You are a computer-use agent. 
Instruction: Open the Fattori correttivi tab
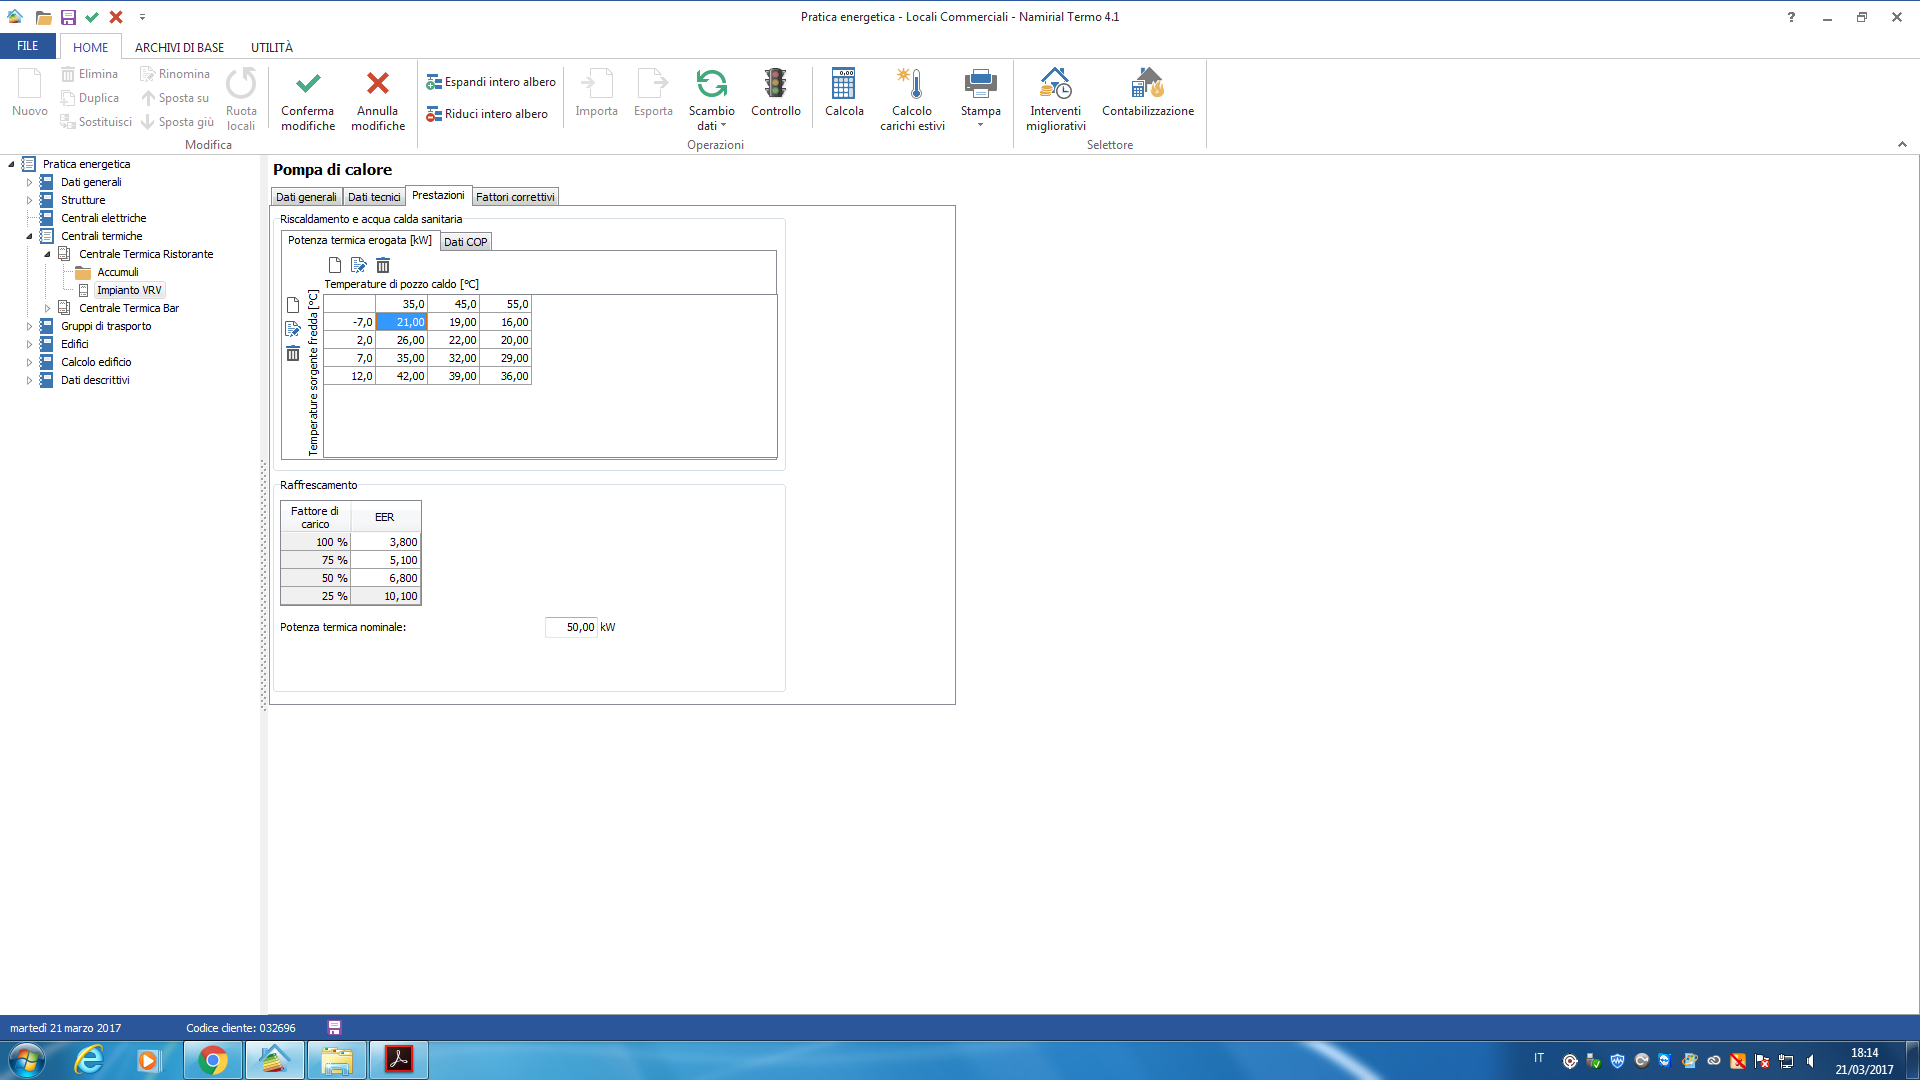[x=515, y=197]
